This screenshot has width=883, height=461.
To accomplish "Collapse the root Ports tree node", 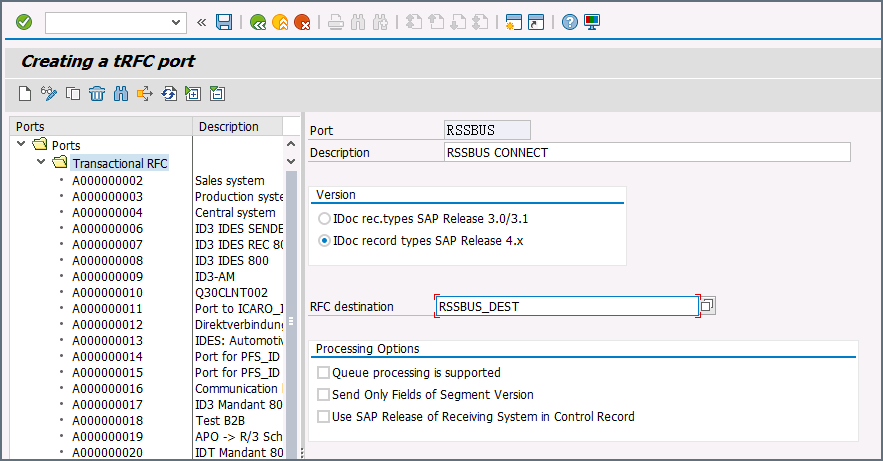I will coord(21,145).
